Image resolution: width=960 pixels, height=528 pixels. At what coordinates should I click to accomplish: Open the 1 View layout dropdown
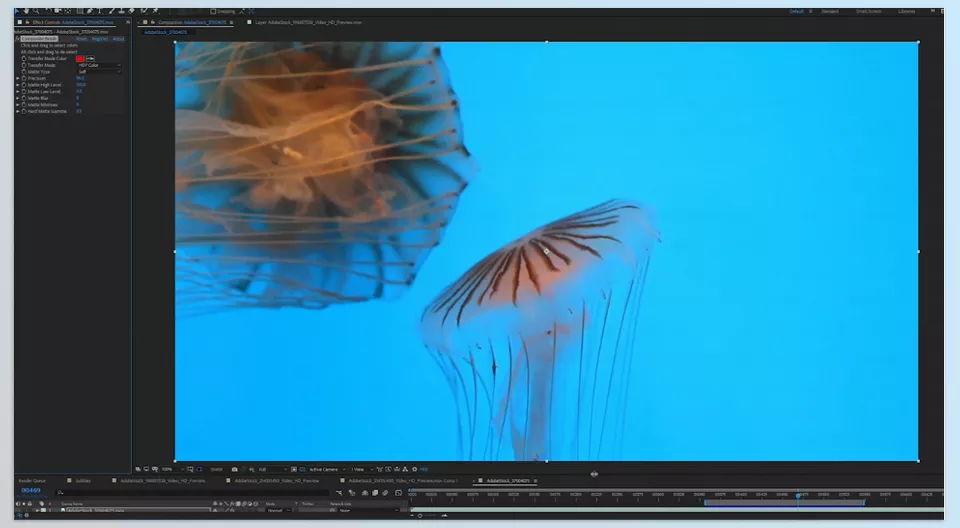tap(362, 469)
